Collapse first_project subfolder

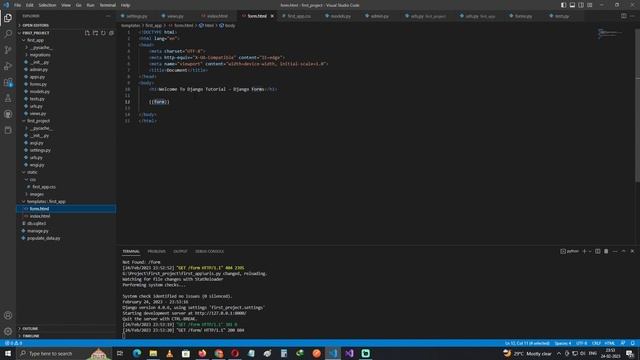(66, 121)
